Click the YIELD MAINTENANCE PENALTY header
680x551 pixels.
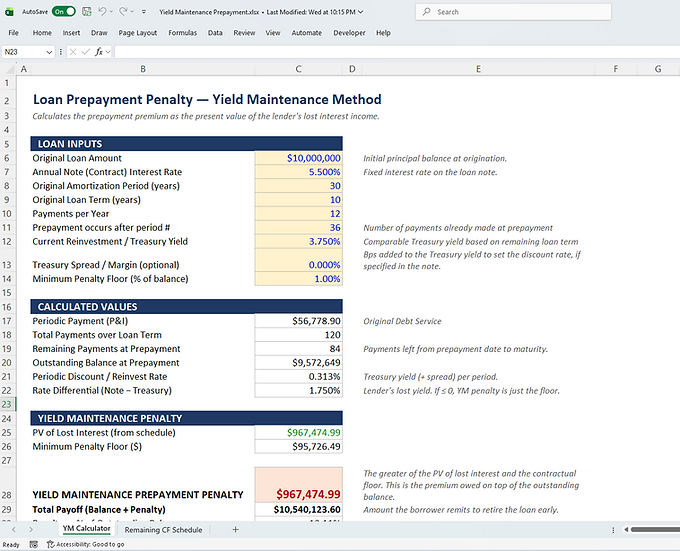(x=186, y=418)
